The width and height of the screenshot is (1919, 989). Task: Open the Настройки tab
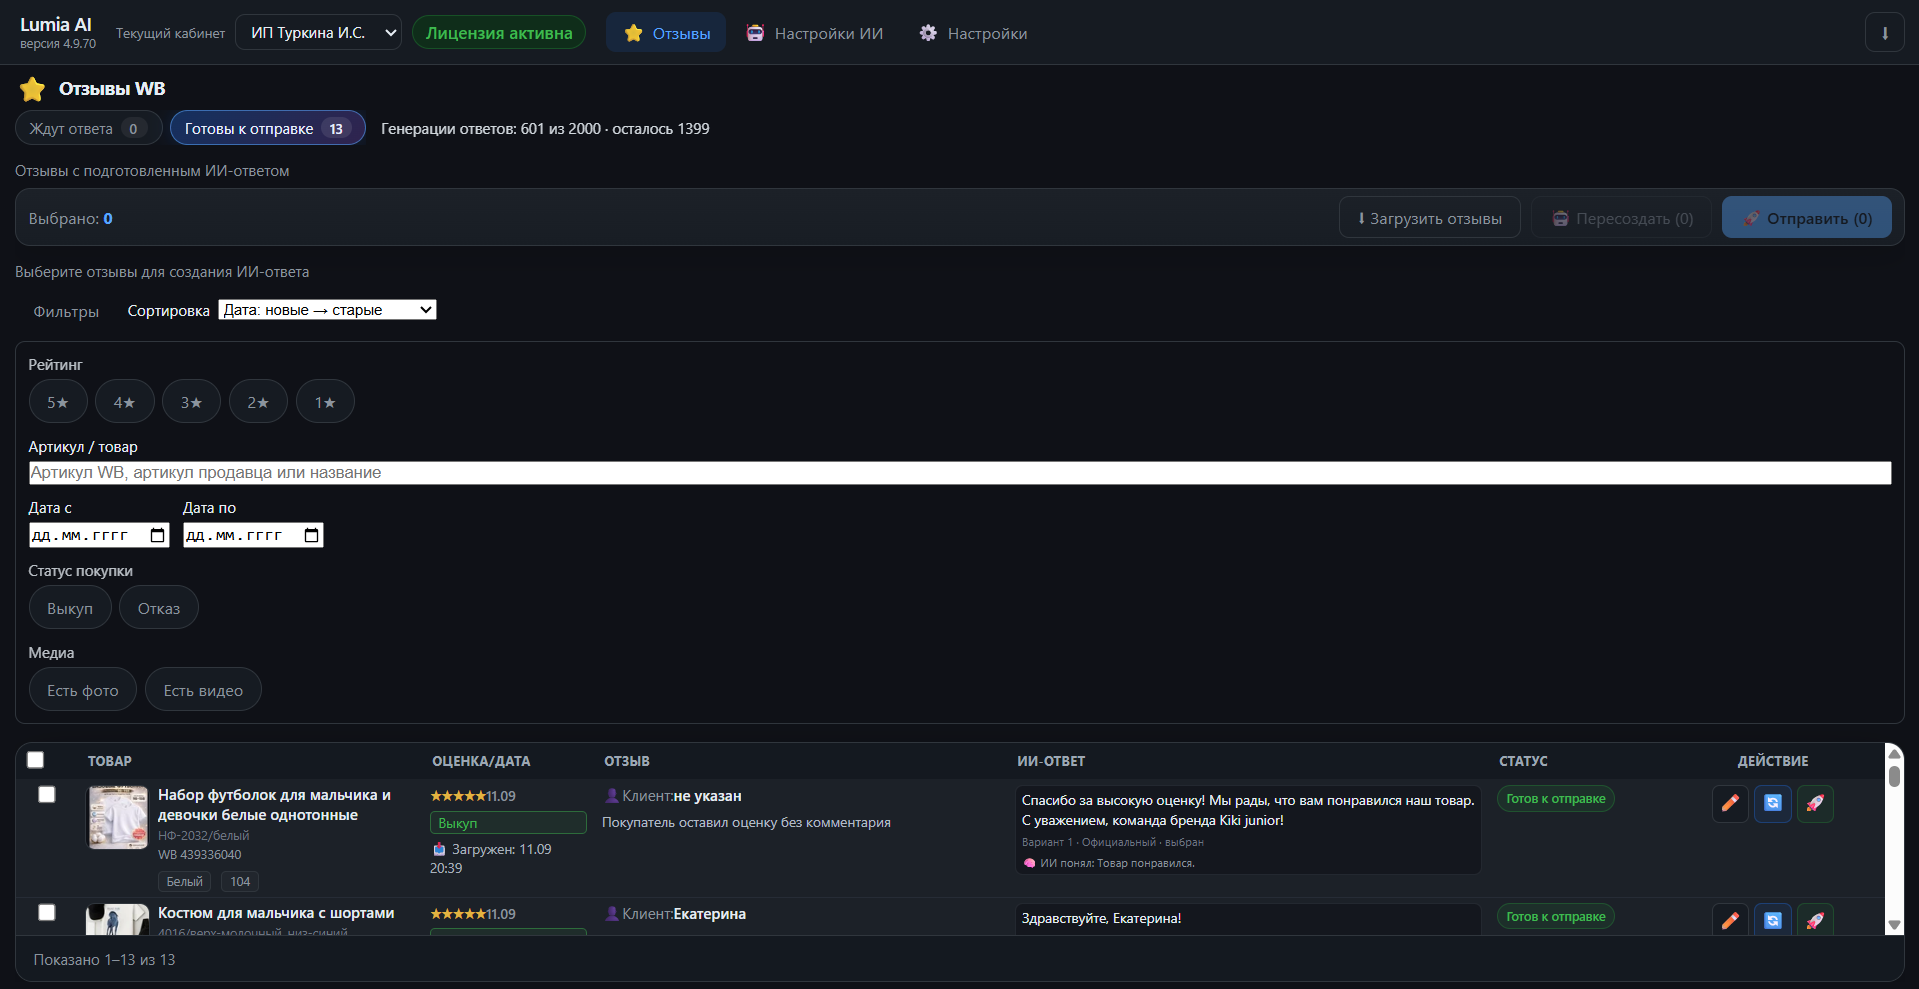pos(973,33)
